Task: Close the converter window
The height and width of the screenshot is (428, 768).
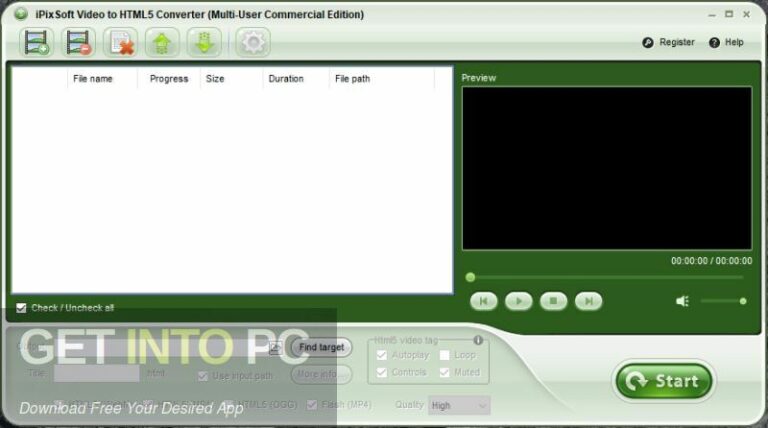Action: [746, 15]
